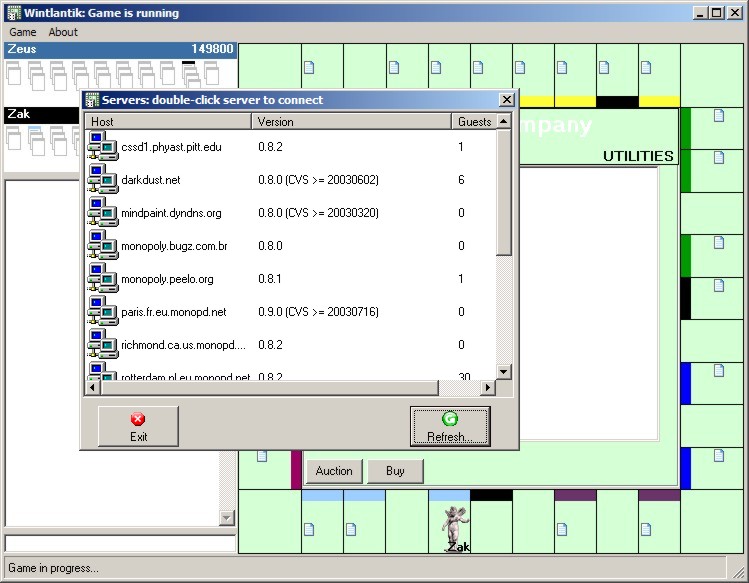Screen dimensions: 749x583
Task: Sort servers by Host column header
Action: [x=166, y=122]
